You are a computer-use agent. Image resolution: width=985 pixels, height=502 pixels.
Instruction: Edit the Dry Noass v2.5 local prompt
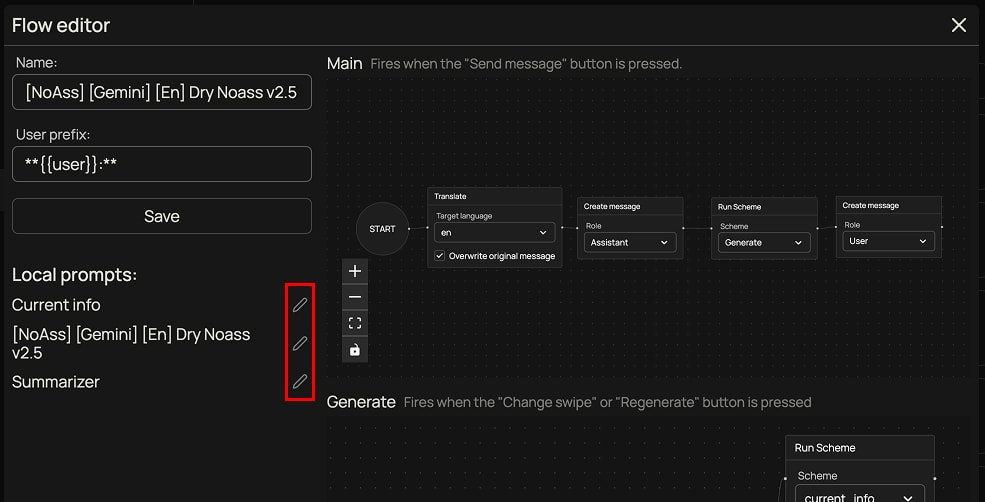[299, 343]
